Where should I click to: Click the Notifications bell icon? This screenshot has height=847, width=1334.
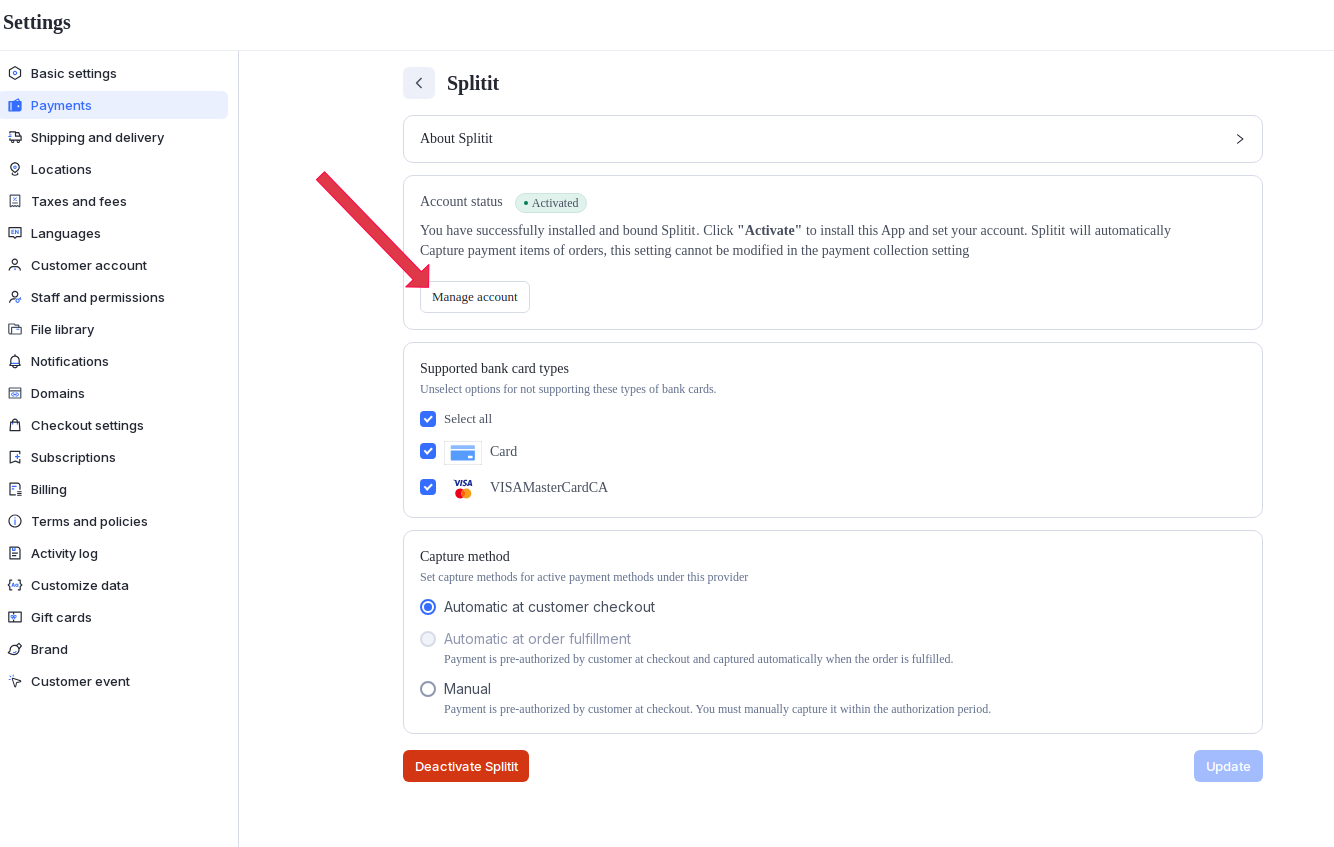point(15,361)
